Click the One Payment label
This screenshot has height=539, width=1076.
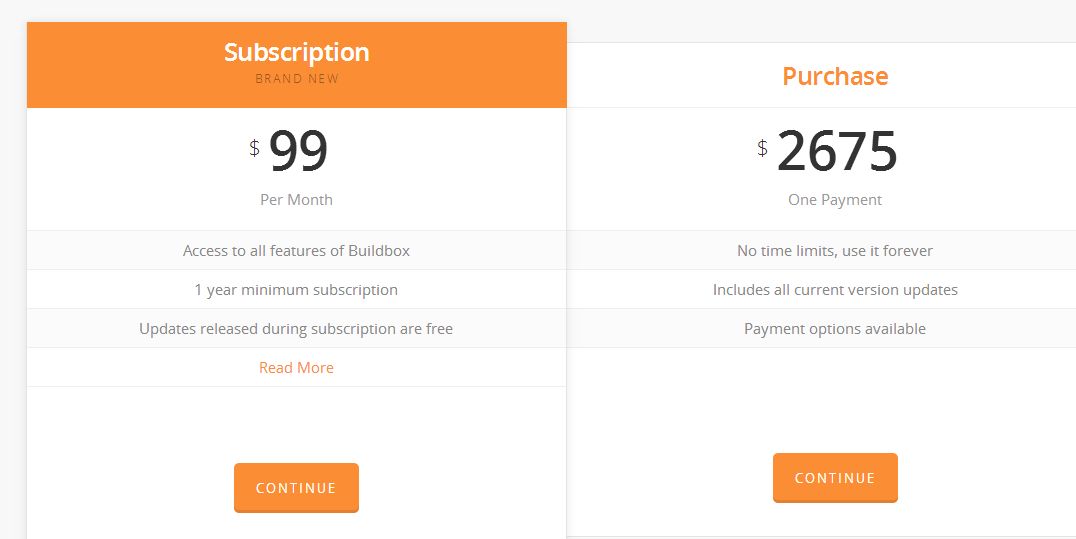click(x=835, y=200)
